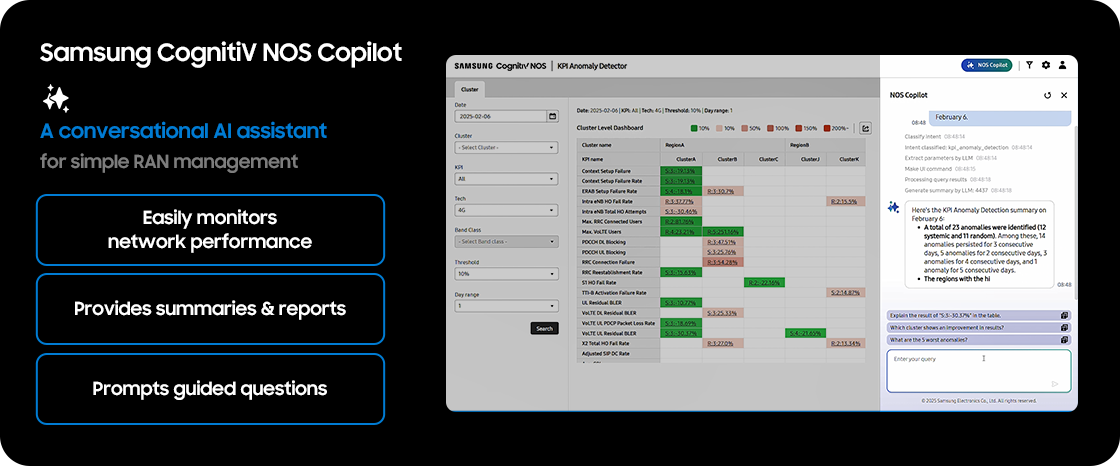Select "Which cluster shows an improvement in results?"

click(979, 327)
